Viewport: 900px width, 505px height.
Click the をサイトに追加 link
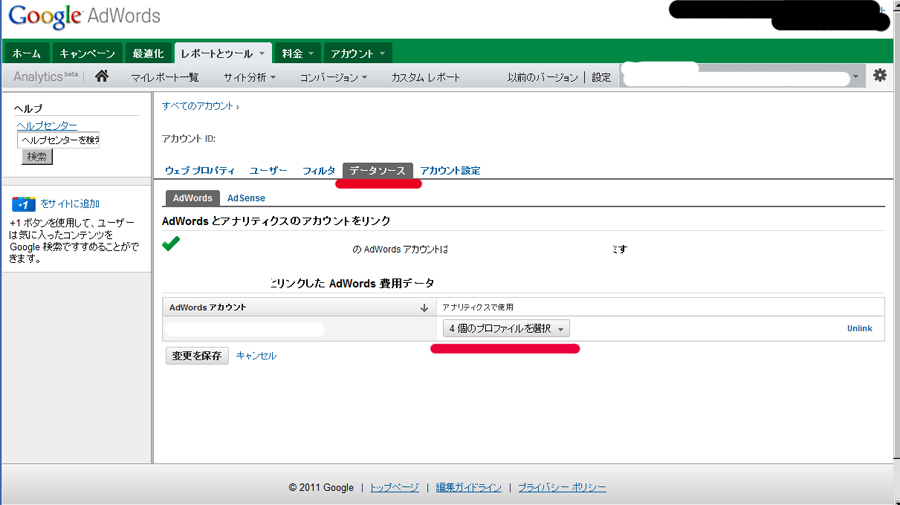tap(69, 204)
